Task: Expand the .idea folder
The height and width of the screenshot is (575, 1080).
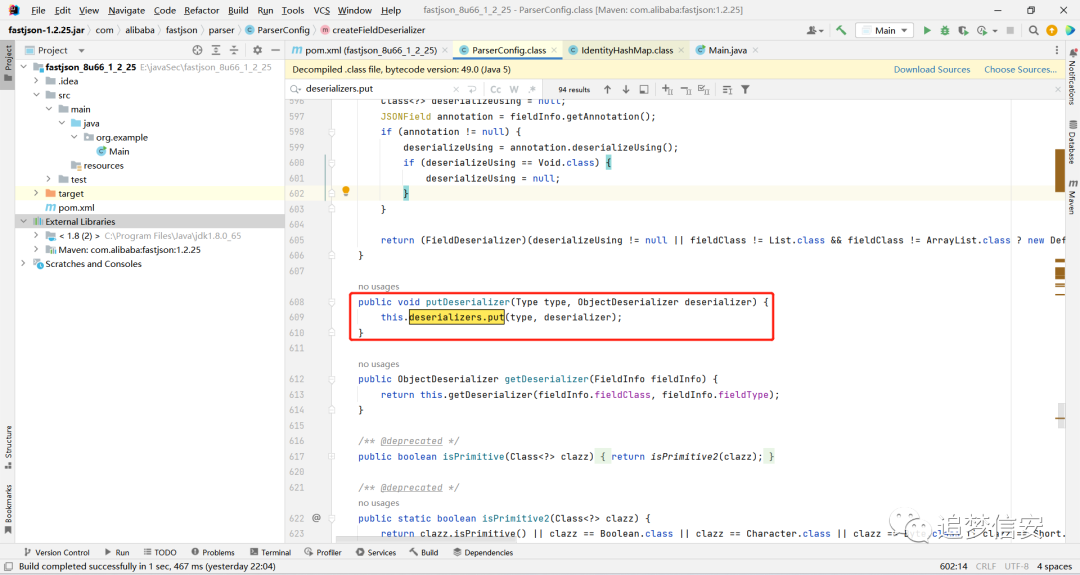Action: pos(37,81)
